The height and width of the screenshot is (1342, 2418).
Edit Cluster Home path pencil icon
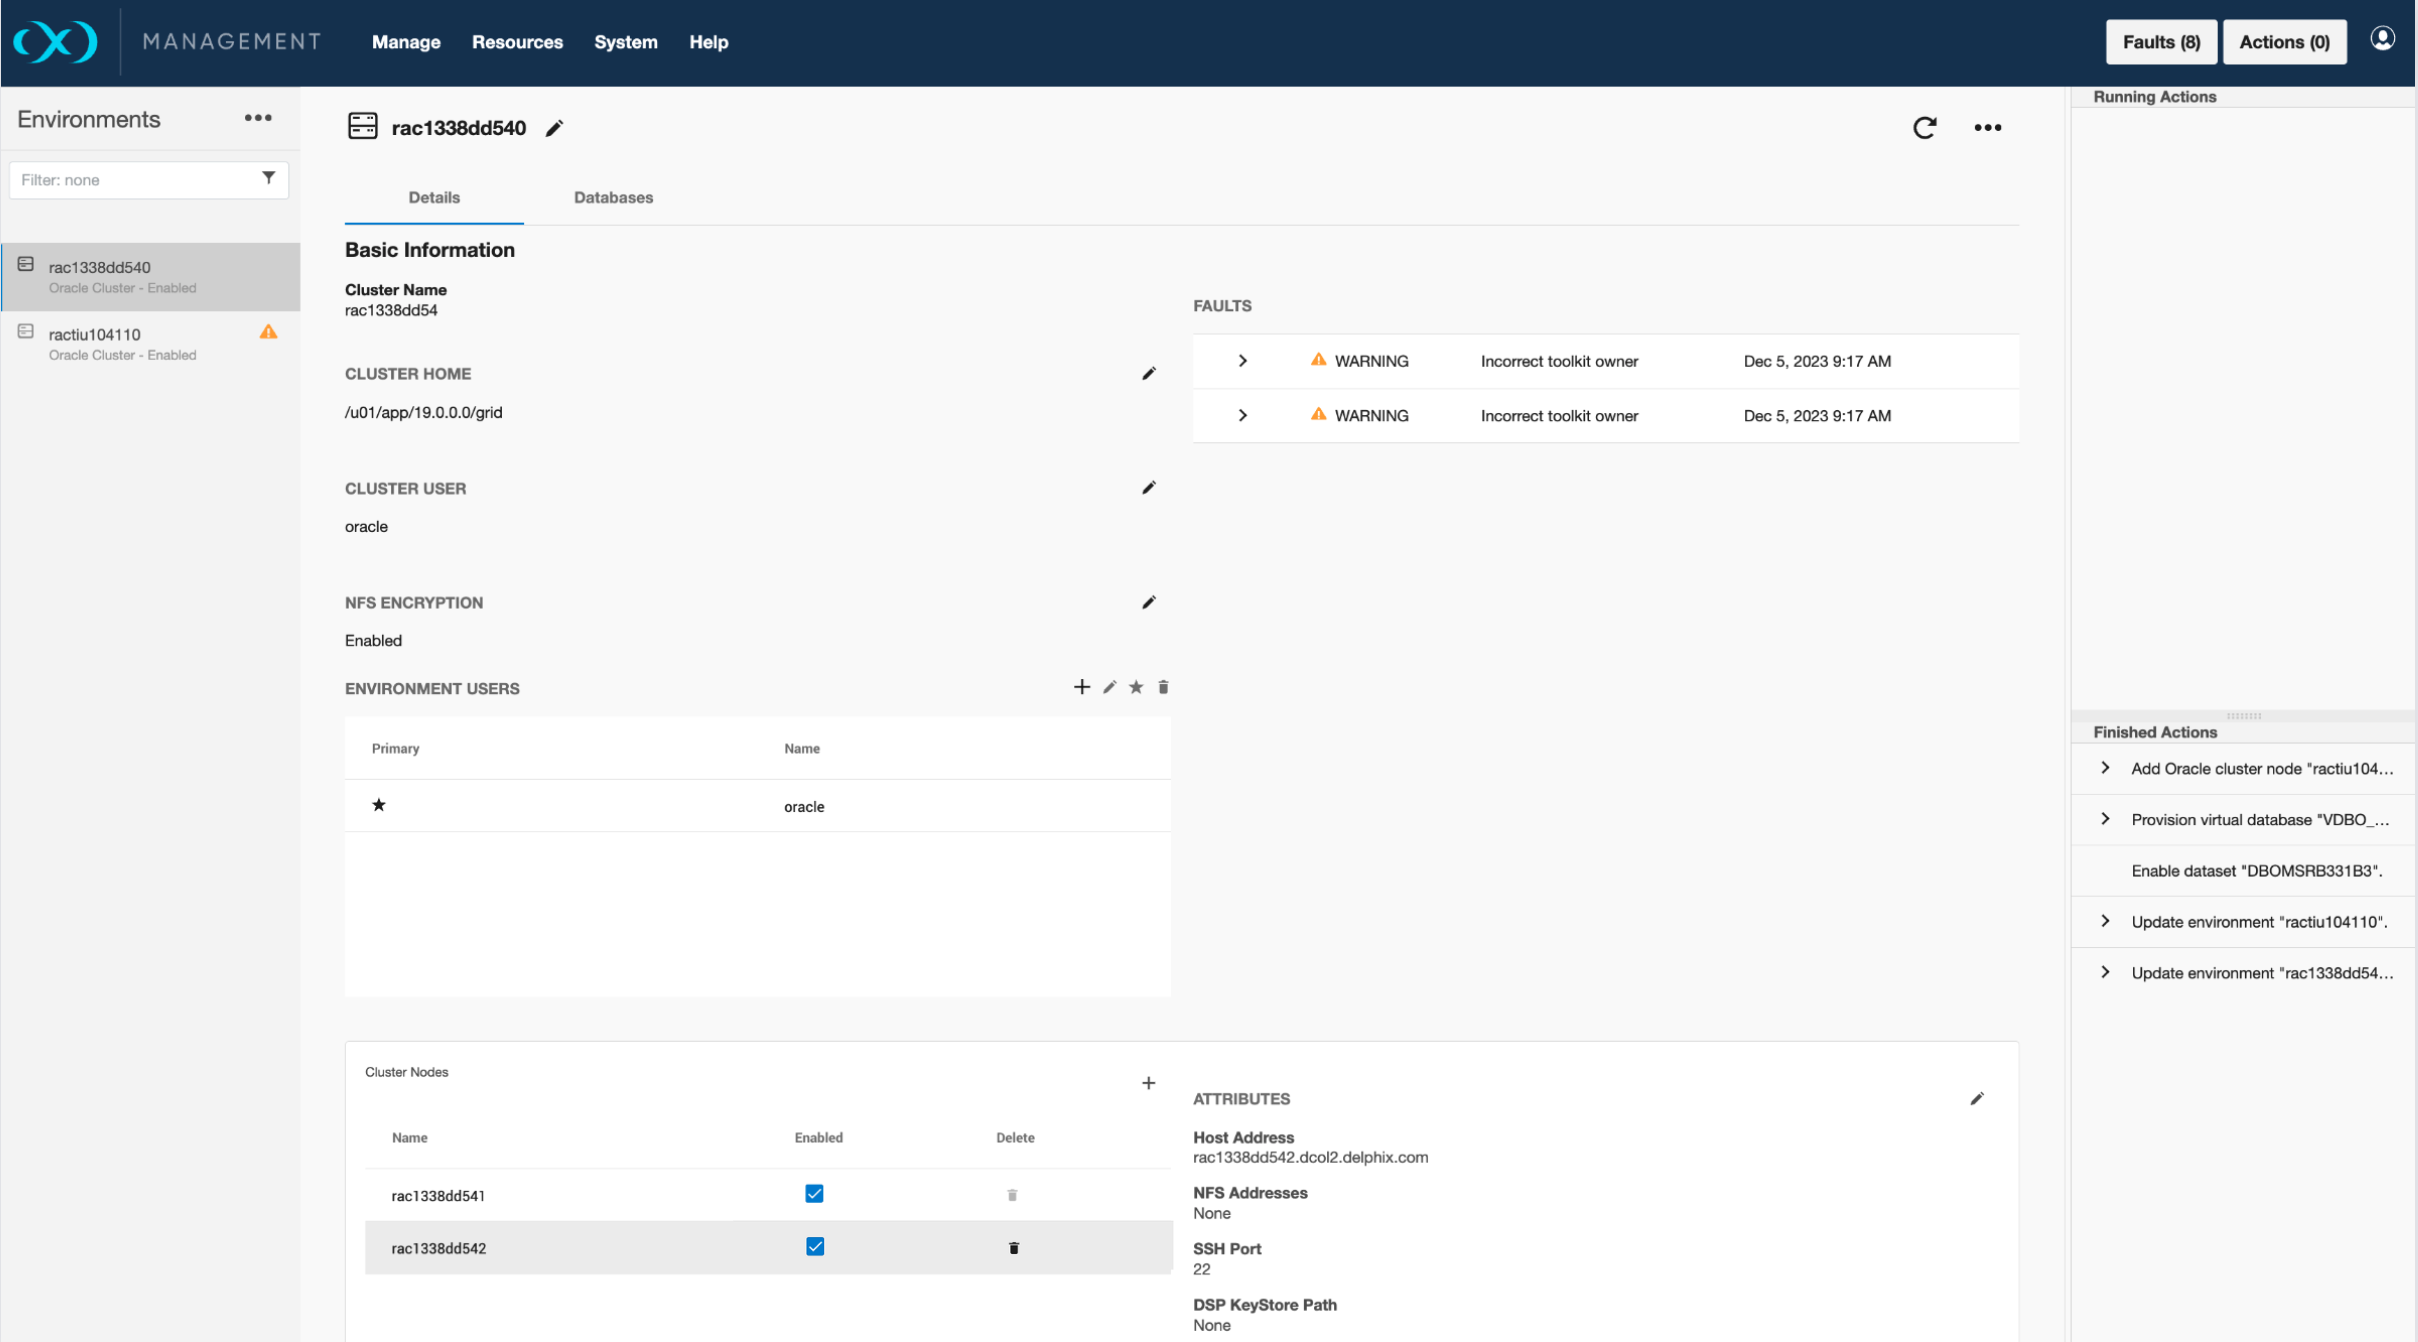(1148, 374)
